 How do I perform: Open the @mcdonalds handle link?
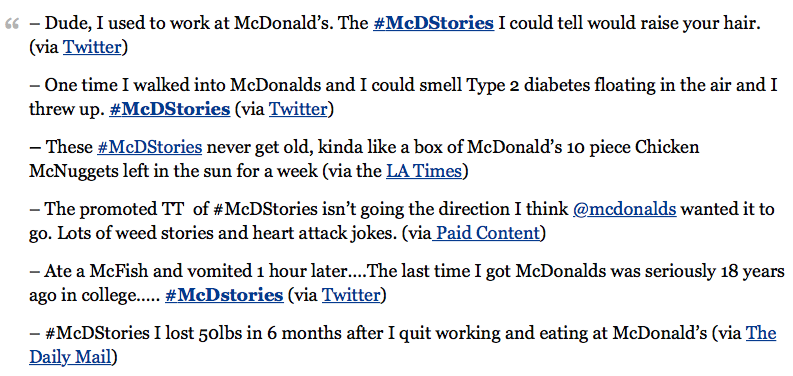(625, 209)
